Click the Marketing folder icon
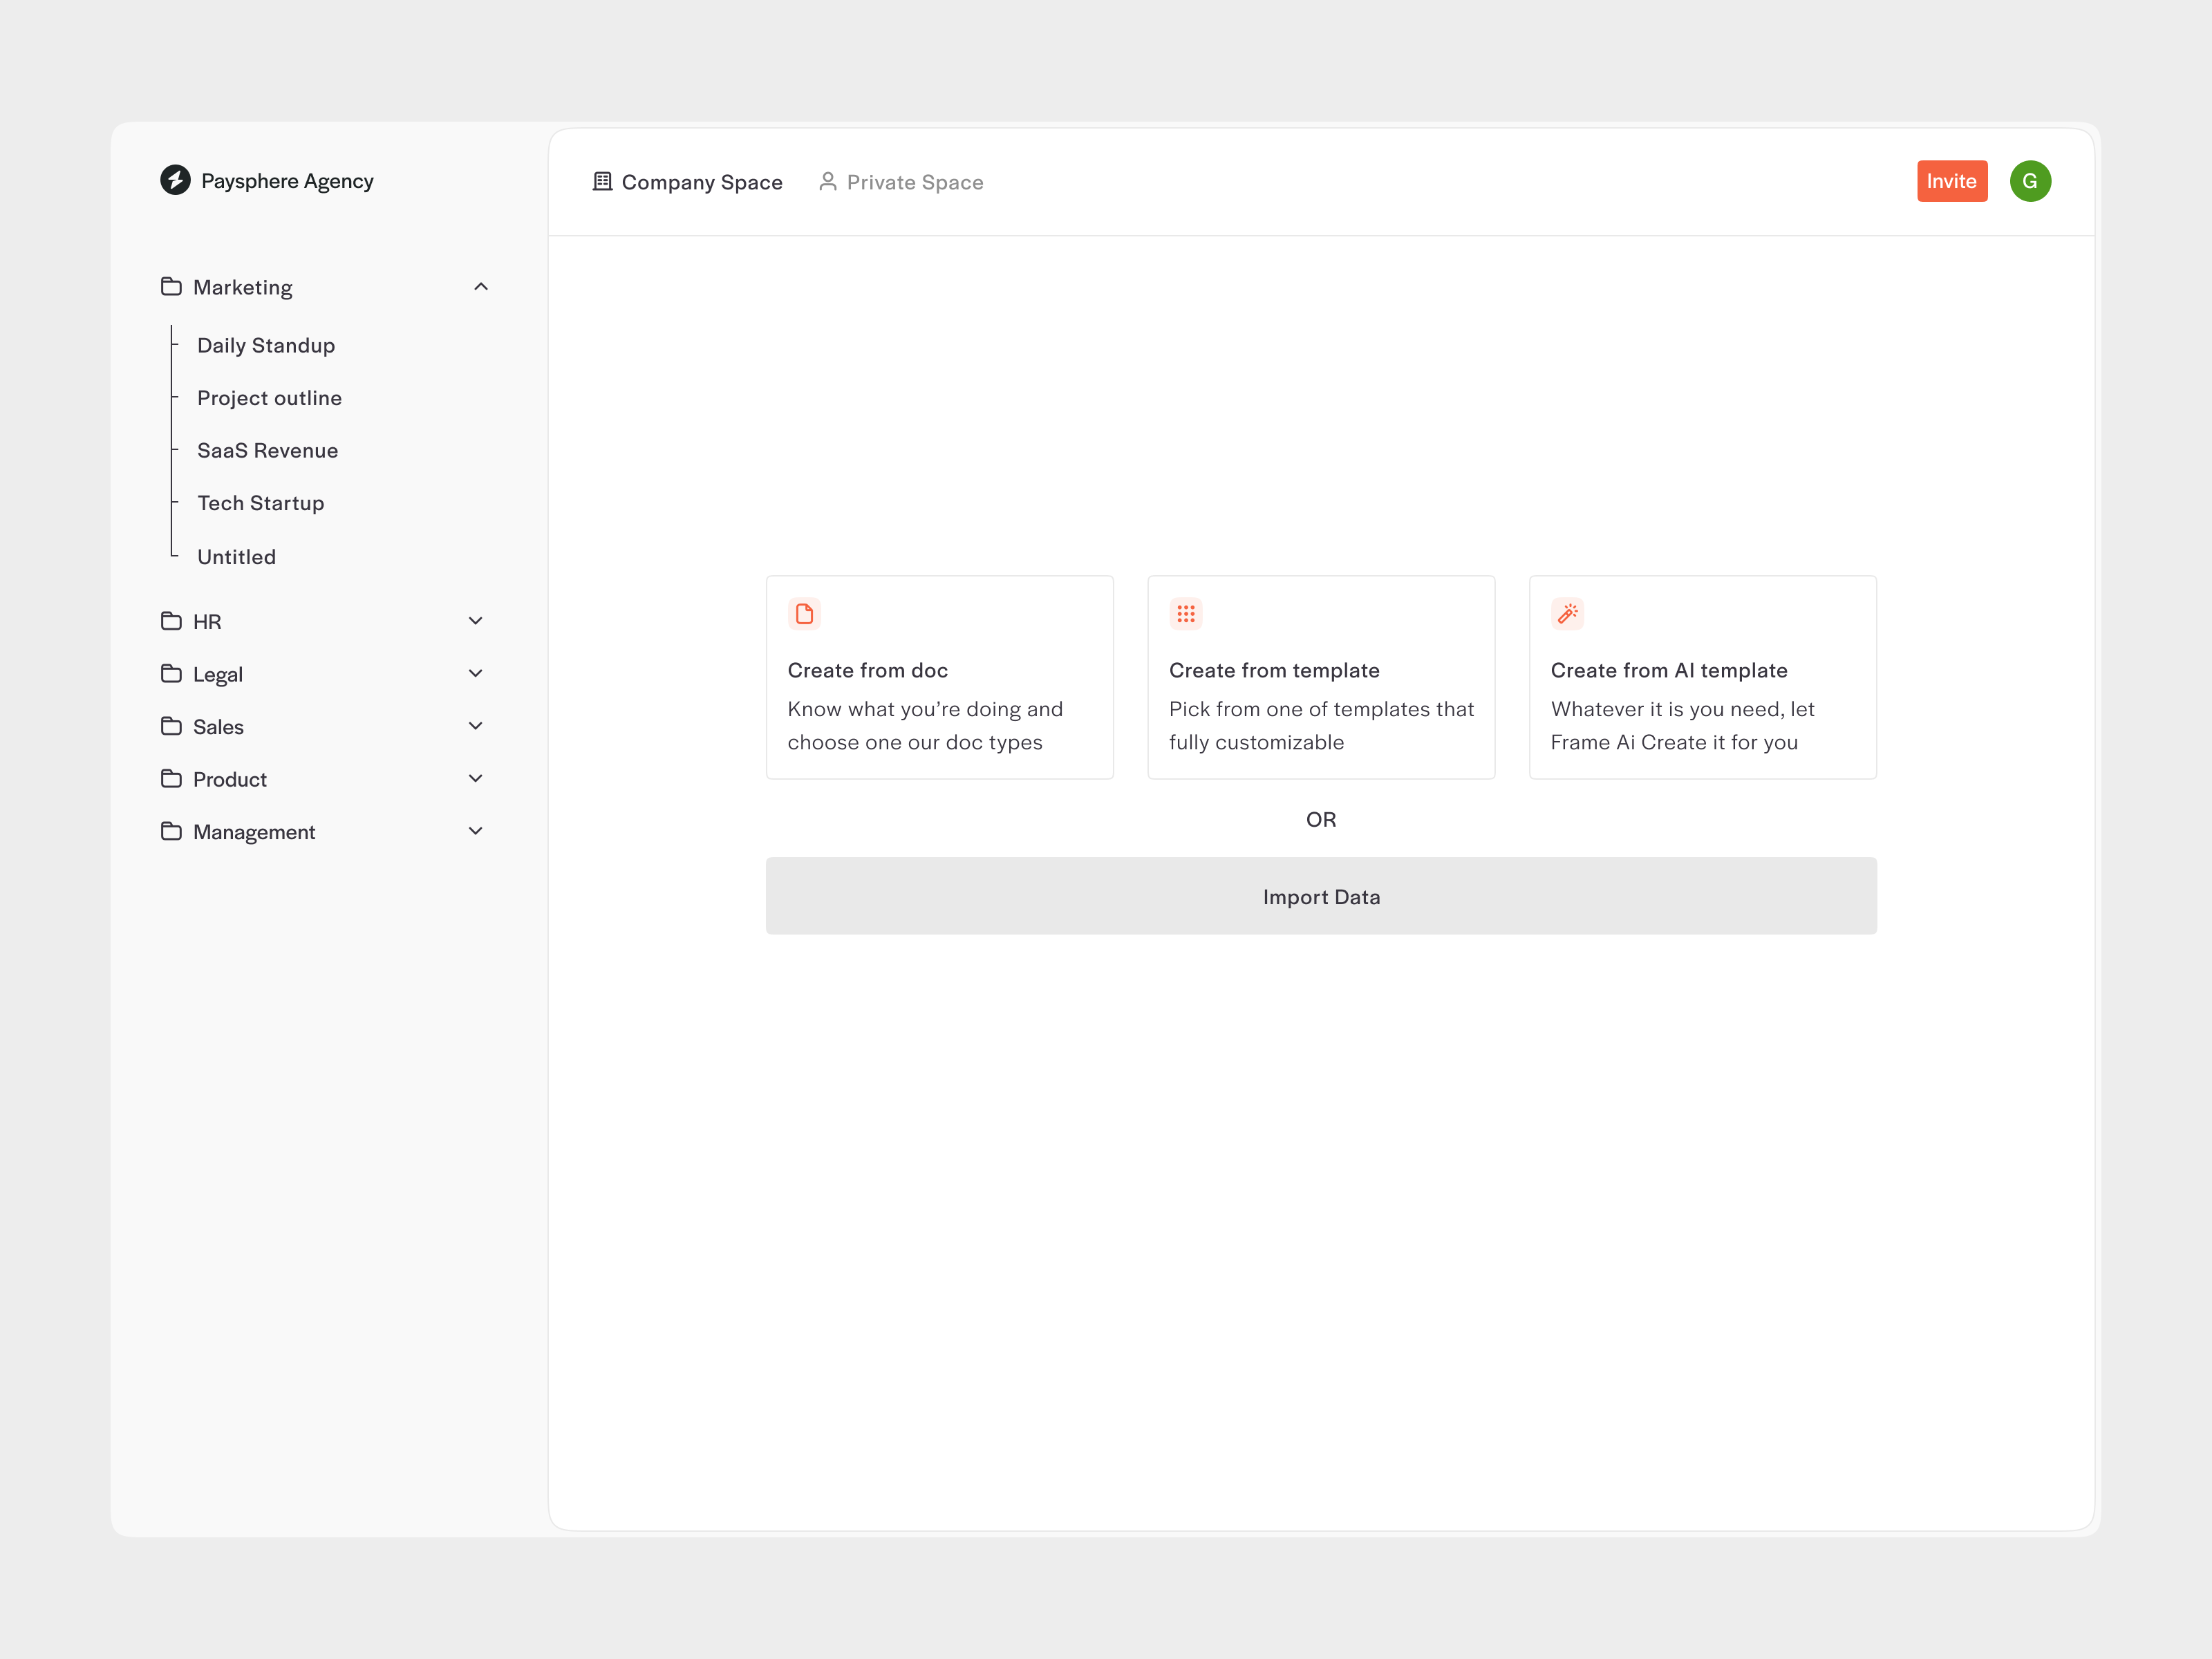Viewport: 2212px width, 1659px height. [x=171, y=286]
